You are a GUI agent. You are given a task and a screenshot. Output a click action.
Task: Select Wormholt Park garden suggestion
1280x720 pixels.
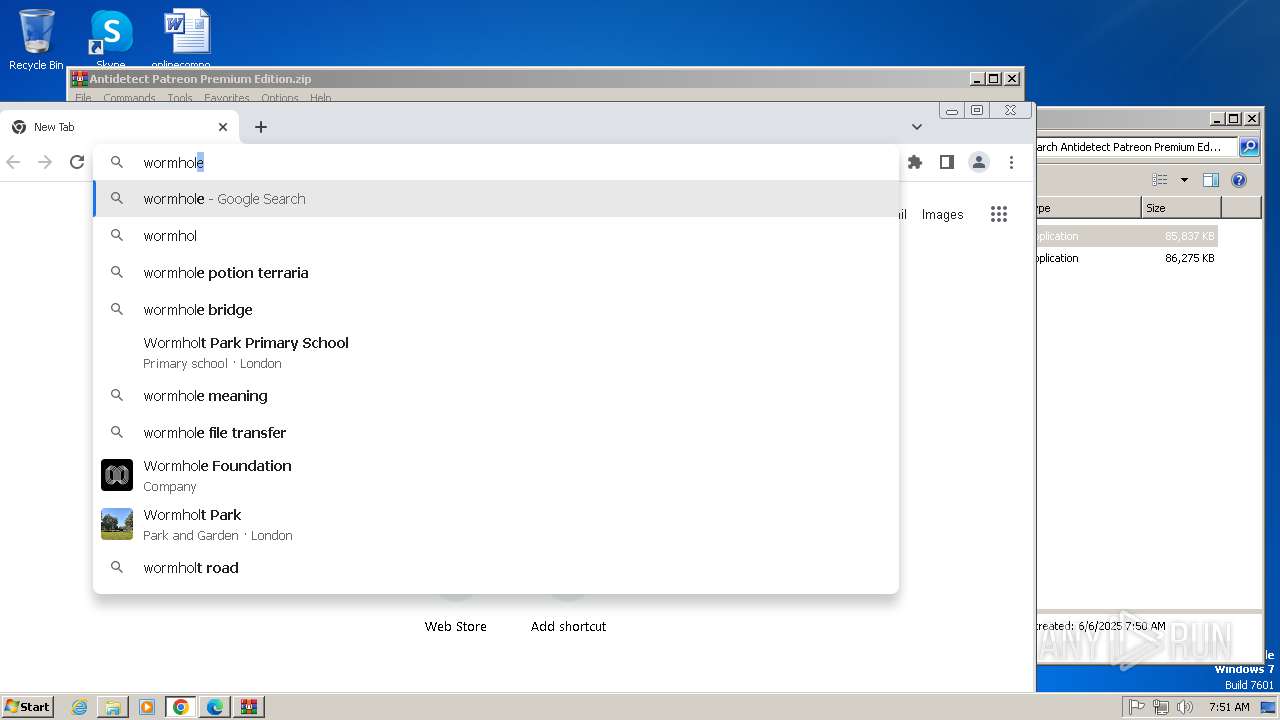tap(496, 524)
